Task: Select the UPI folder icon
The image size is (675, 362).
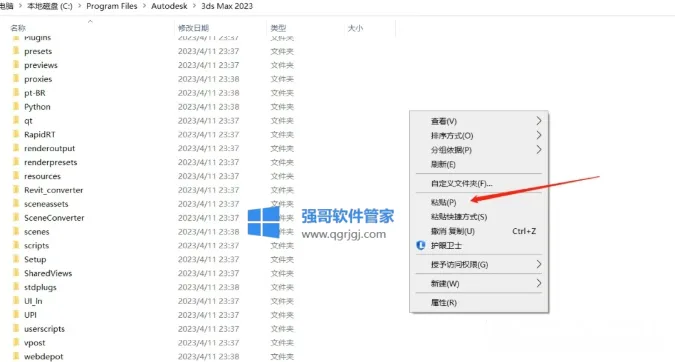Action: 16,314
